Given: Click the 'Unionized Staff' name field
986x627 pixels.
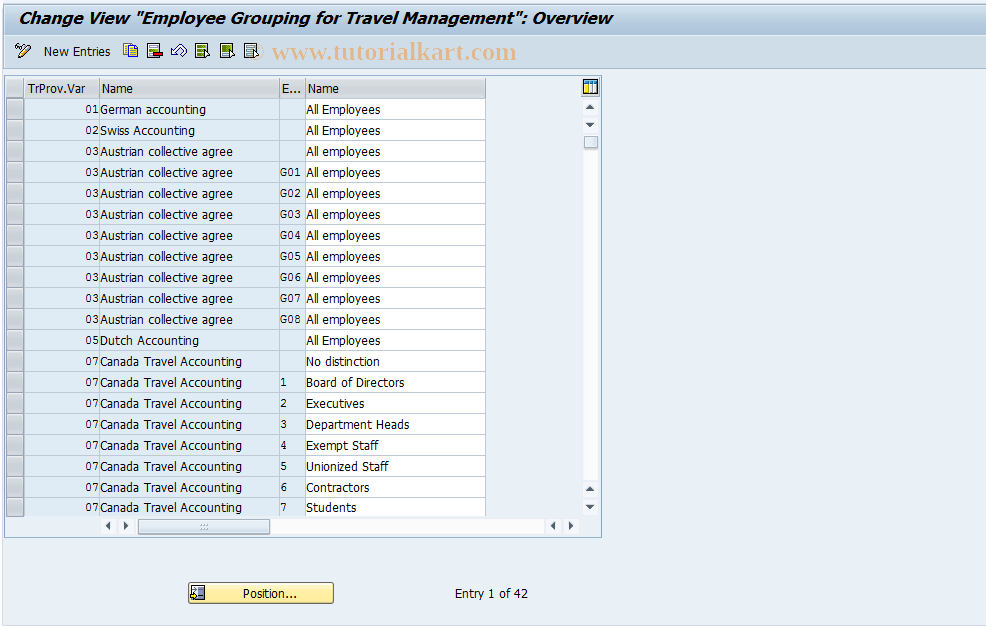Looking at the screenshot, I should (395, 467).
